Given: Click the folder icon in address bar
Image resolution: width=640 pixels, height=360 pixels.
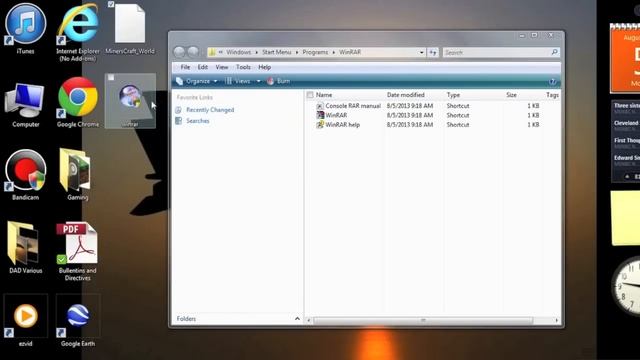Looking at the screenshot, I should [x=212, y=52].
